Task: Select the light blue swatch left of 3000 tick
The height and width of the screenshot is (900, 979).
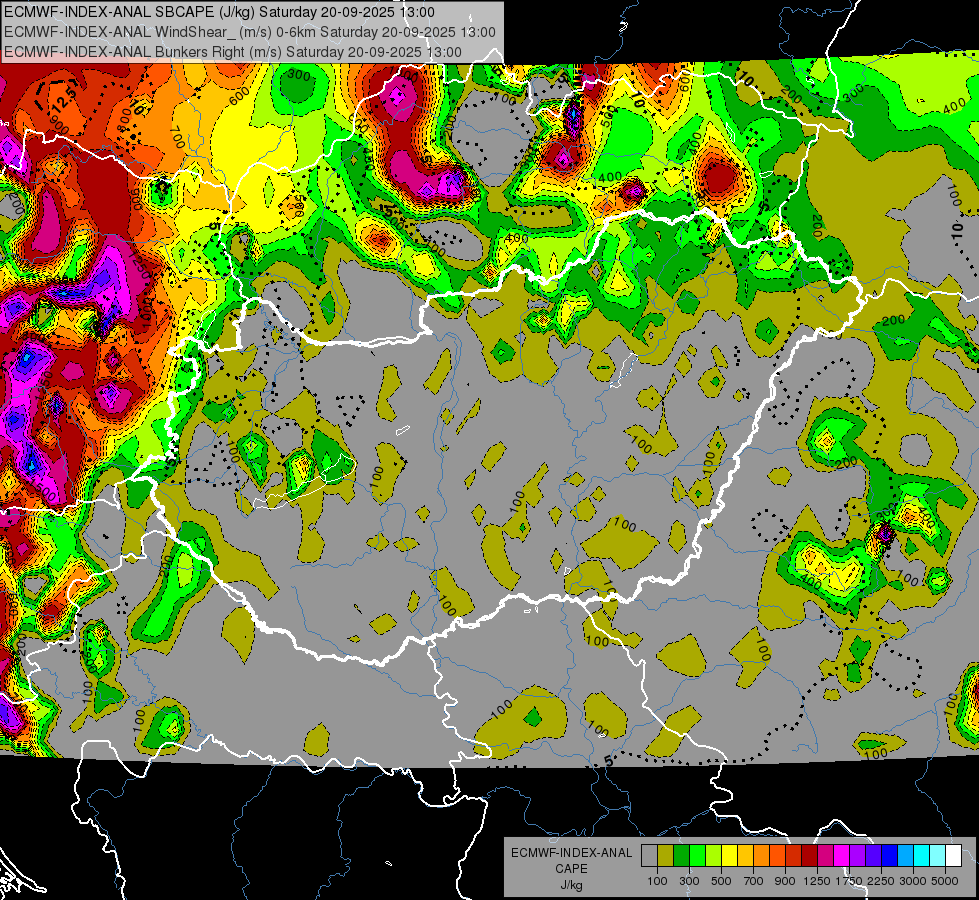Action: click(x=905, y=855)
